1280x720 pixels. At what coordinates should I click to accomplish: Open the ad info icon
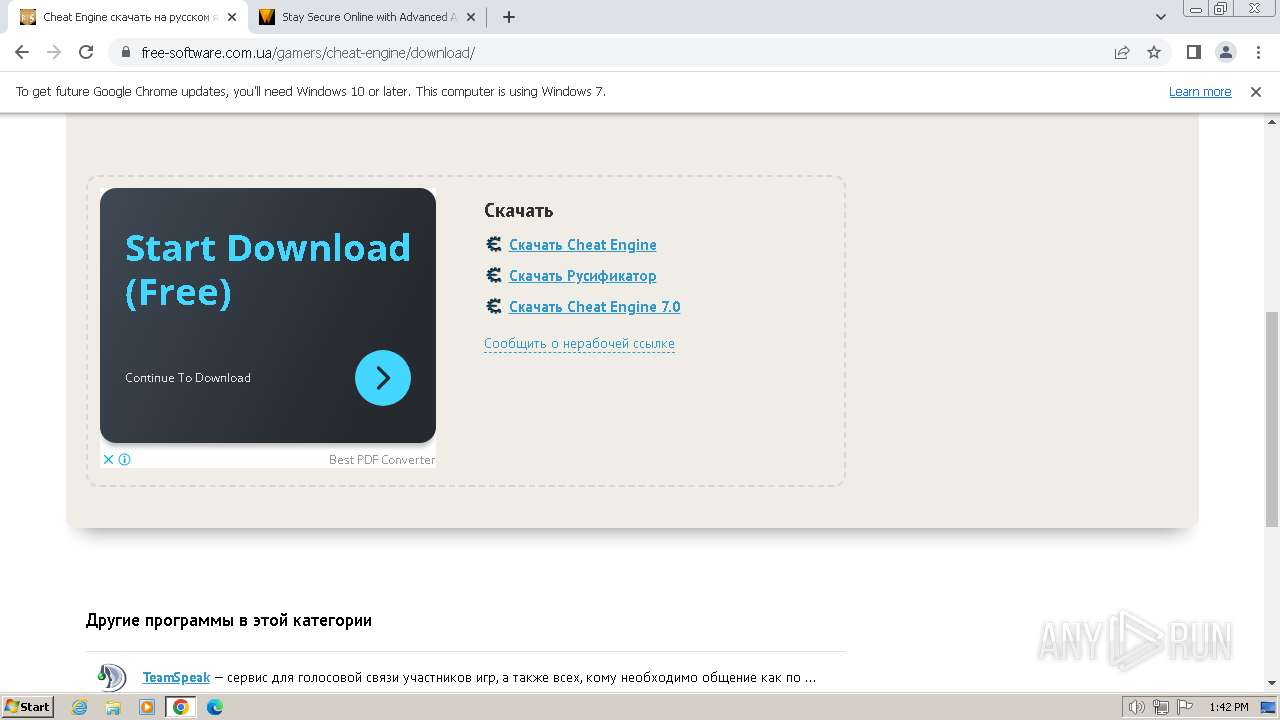(x=124, y=459)
